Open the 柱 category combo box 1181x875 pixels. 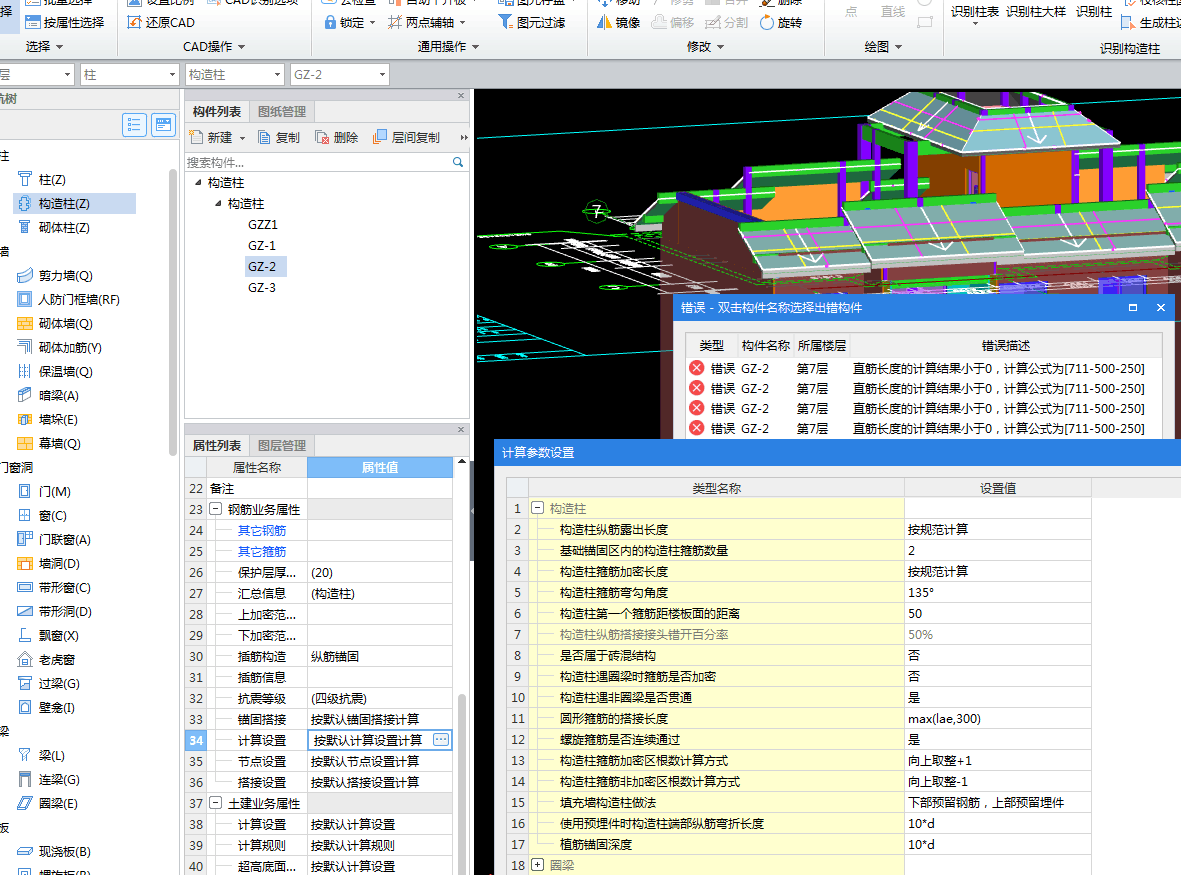point(129,75)
